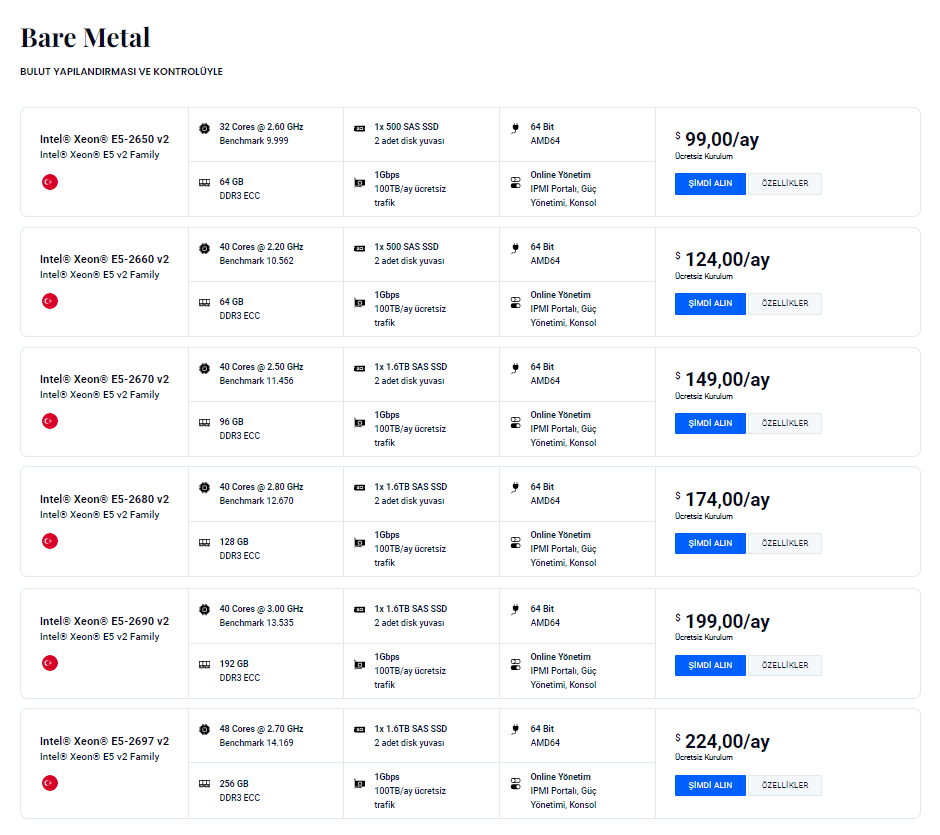Buy the $149,00/ay server with ŞİMDİ AL

pos(710,423)
